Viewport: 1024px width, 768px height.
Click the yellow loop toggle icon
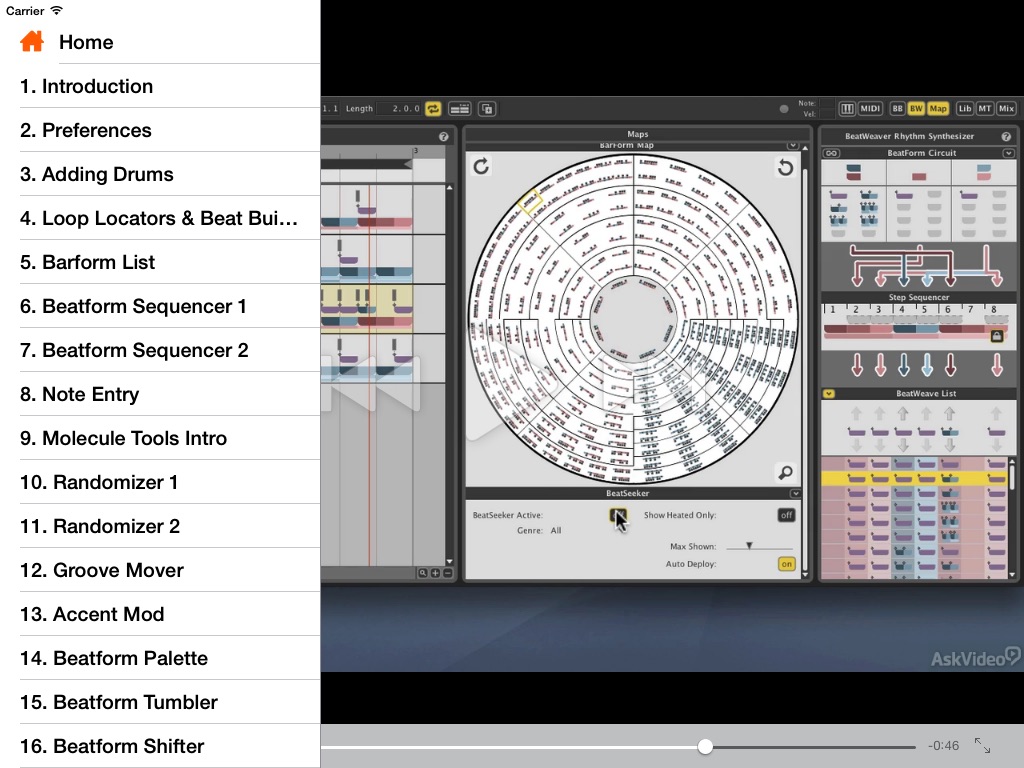click(433, 109)
